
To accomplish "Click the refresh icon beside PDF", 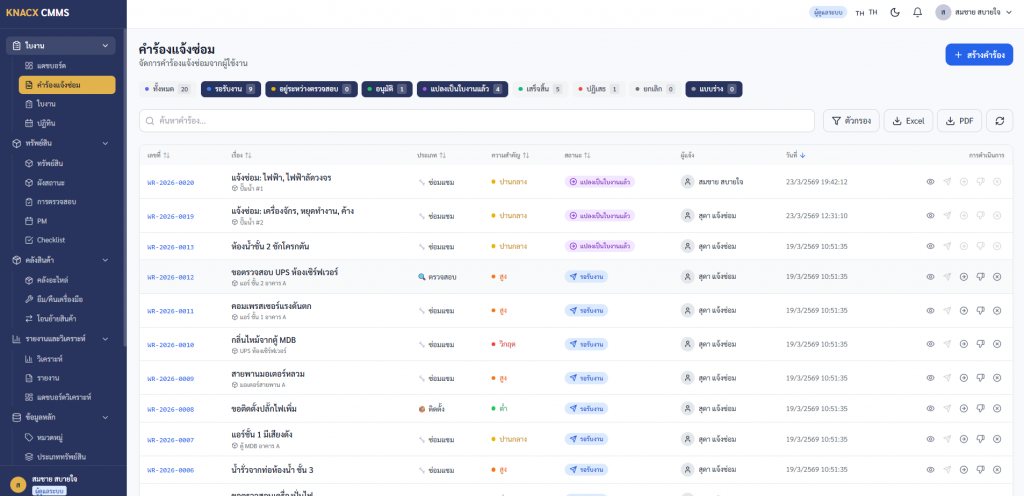I will pyautogui.click(x=999, y=120).
